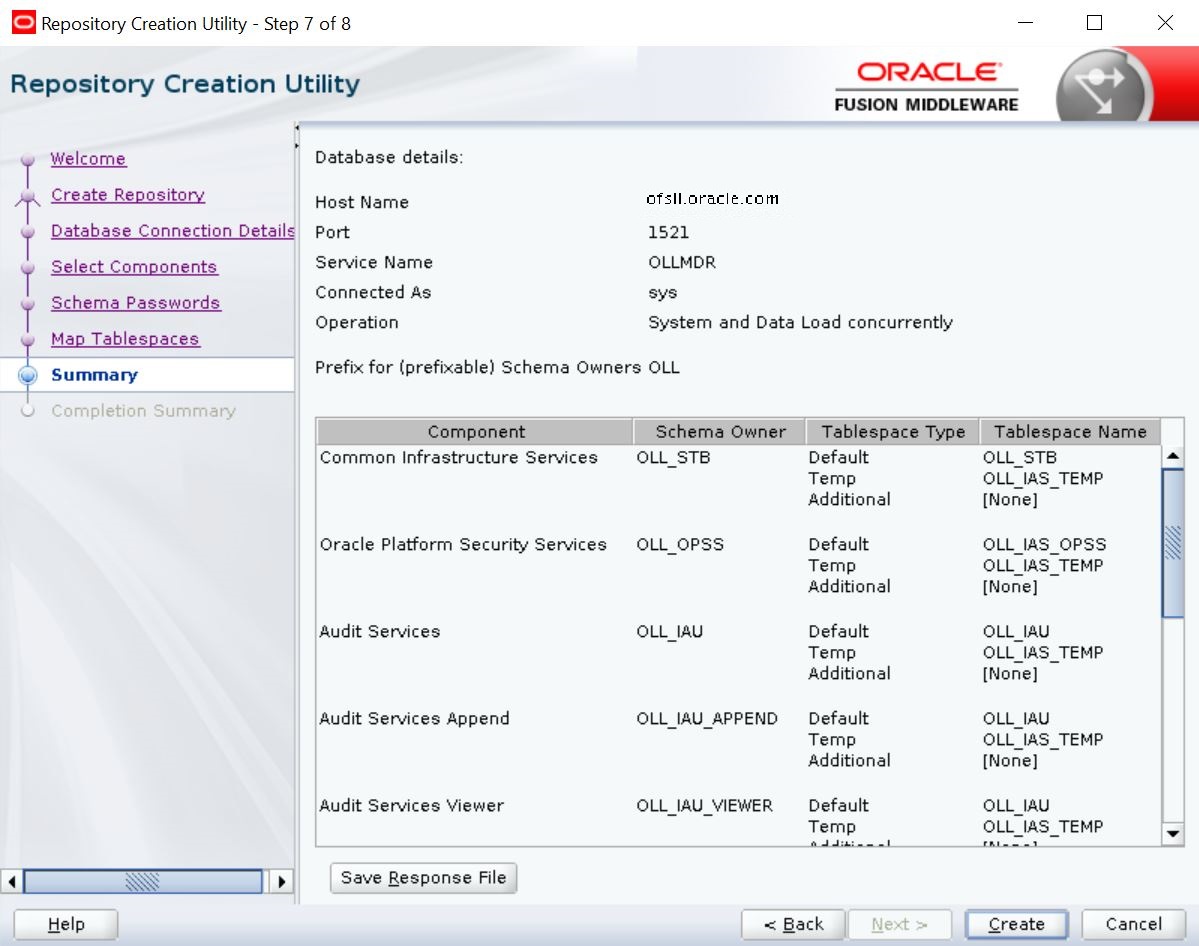Click the Create Repository step node icon

pos(28,196)
